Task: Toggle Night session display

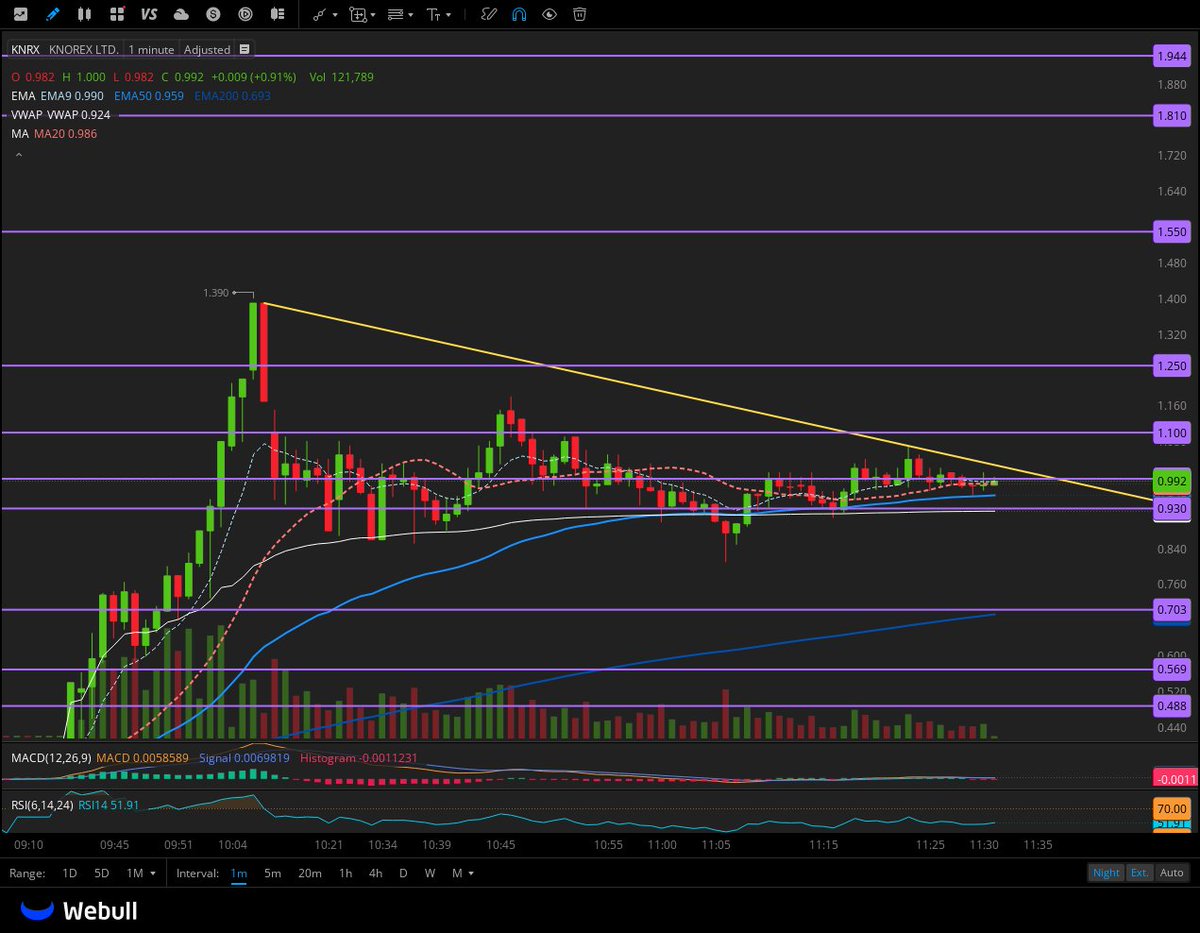Action: [1106, 872]
